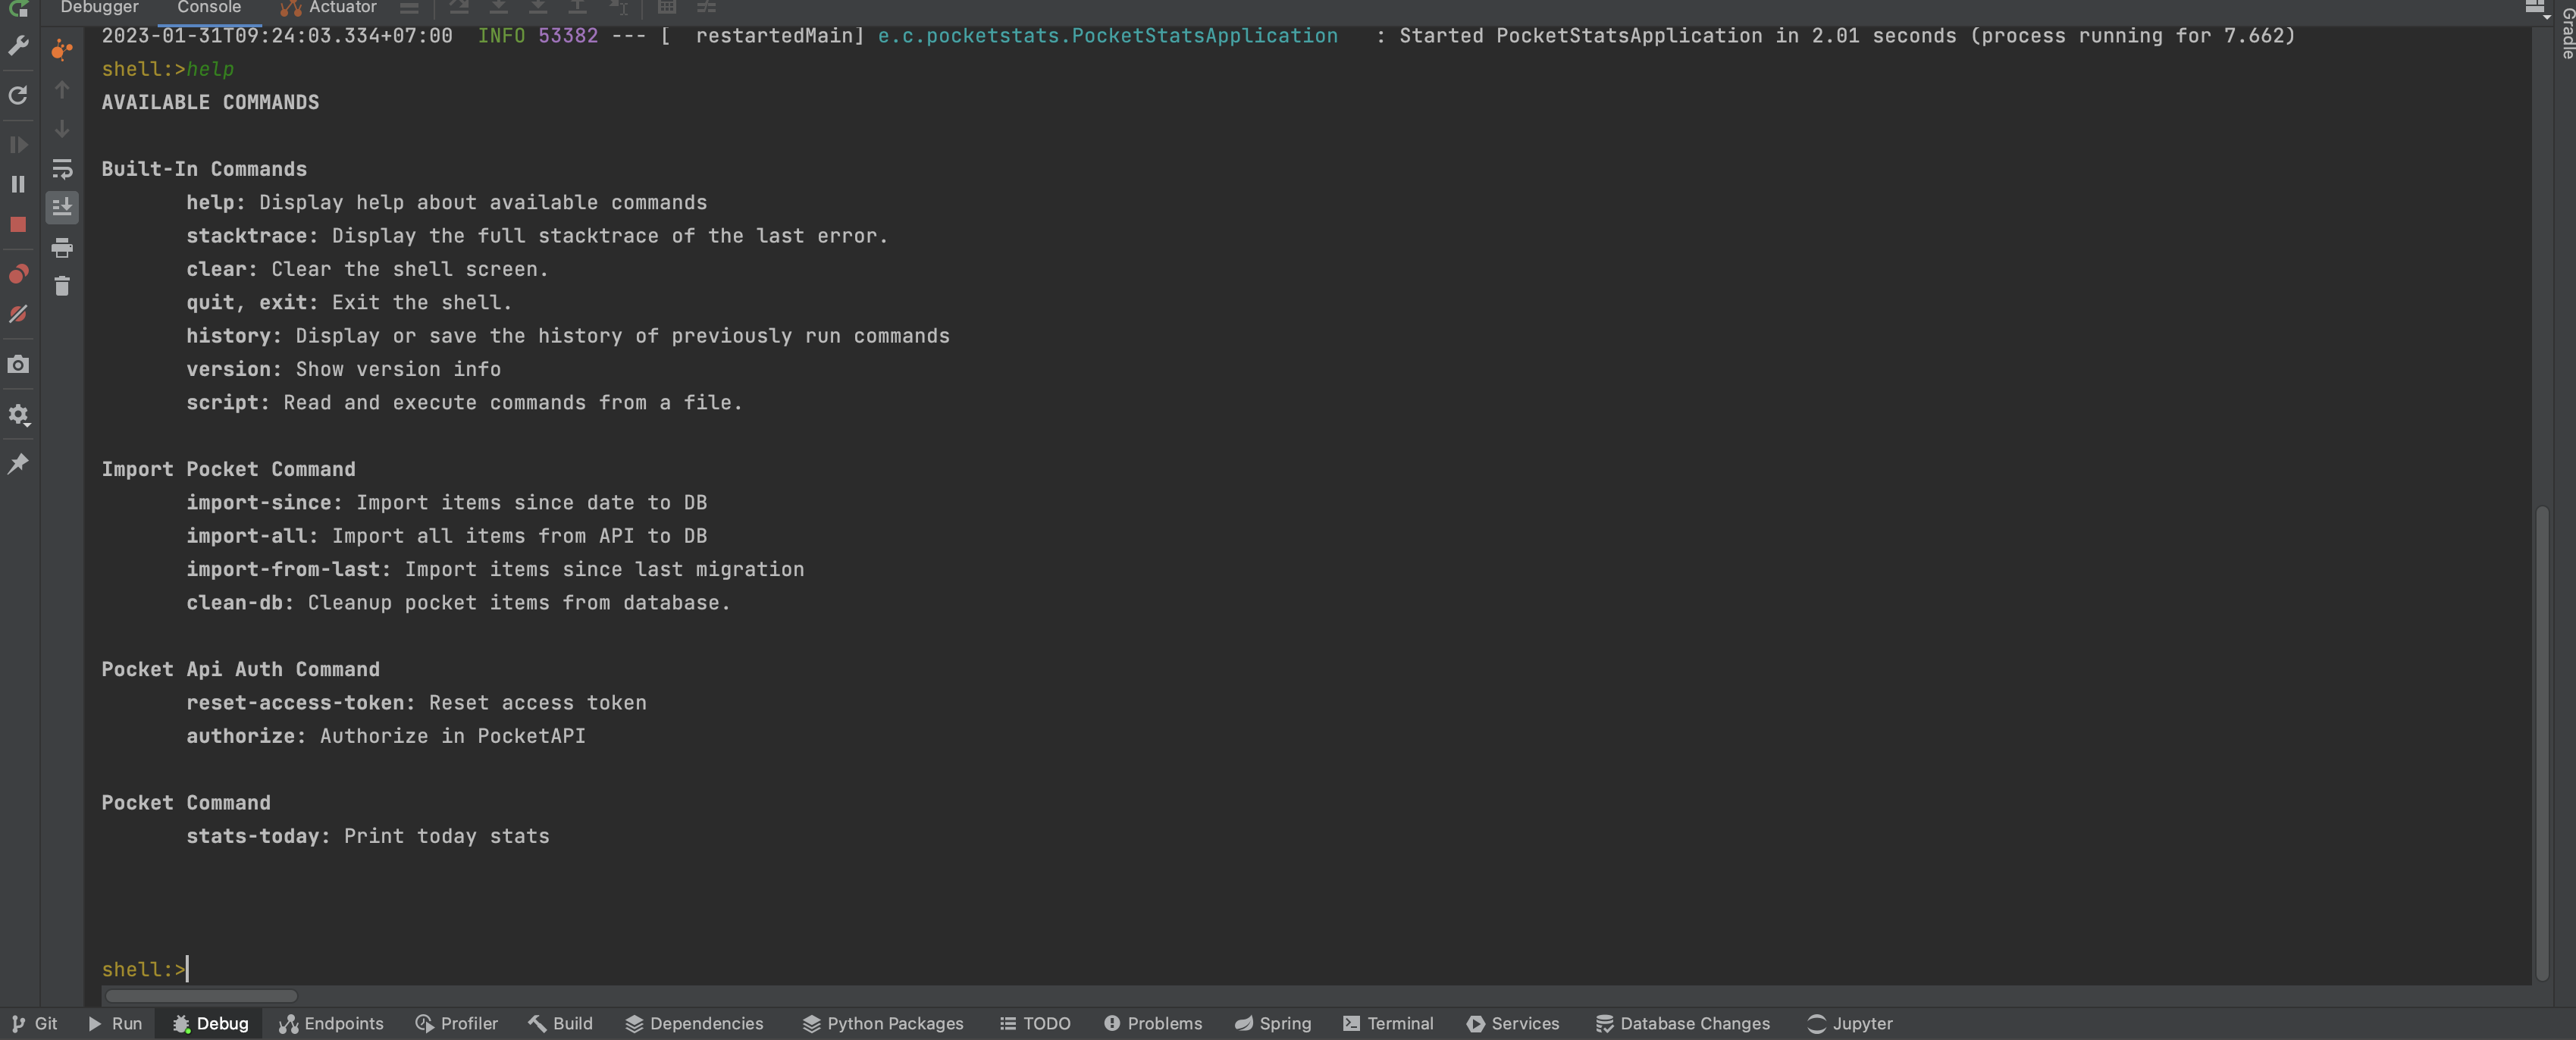
Task: Stop the running debug process
Action: pyautogui.click(x=18, y=225)
